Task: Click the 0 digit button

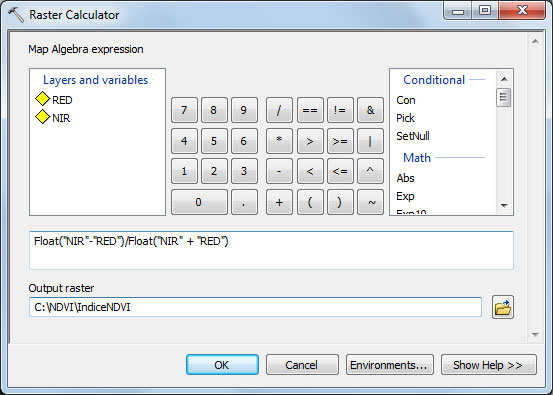Action: click(x=199, y=202)
